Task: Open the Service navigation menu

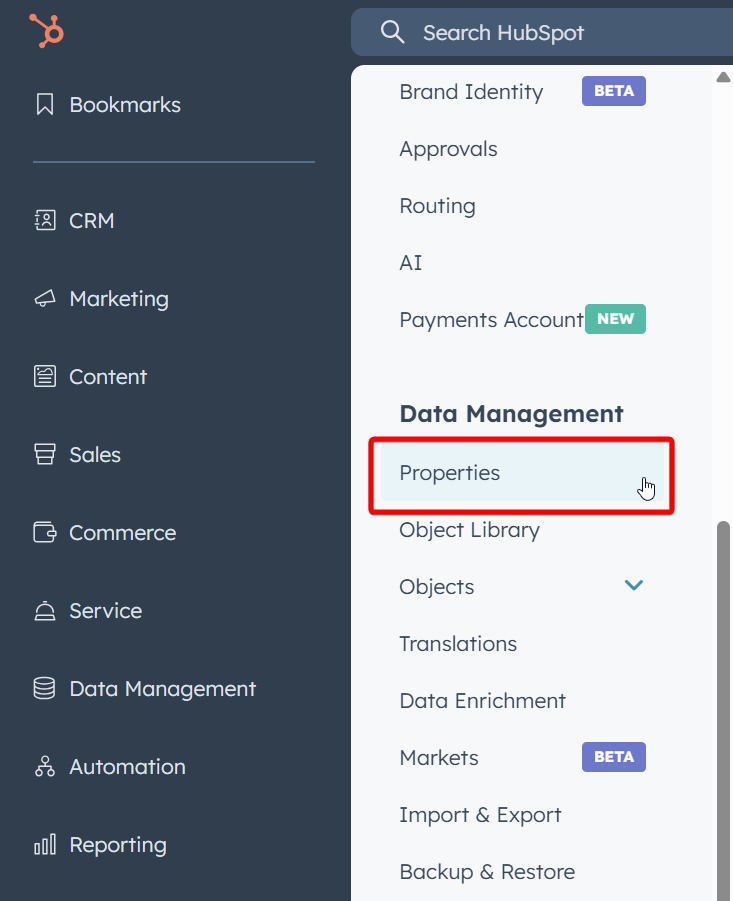Action: pyautogui.click(x=106, y=611)
